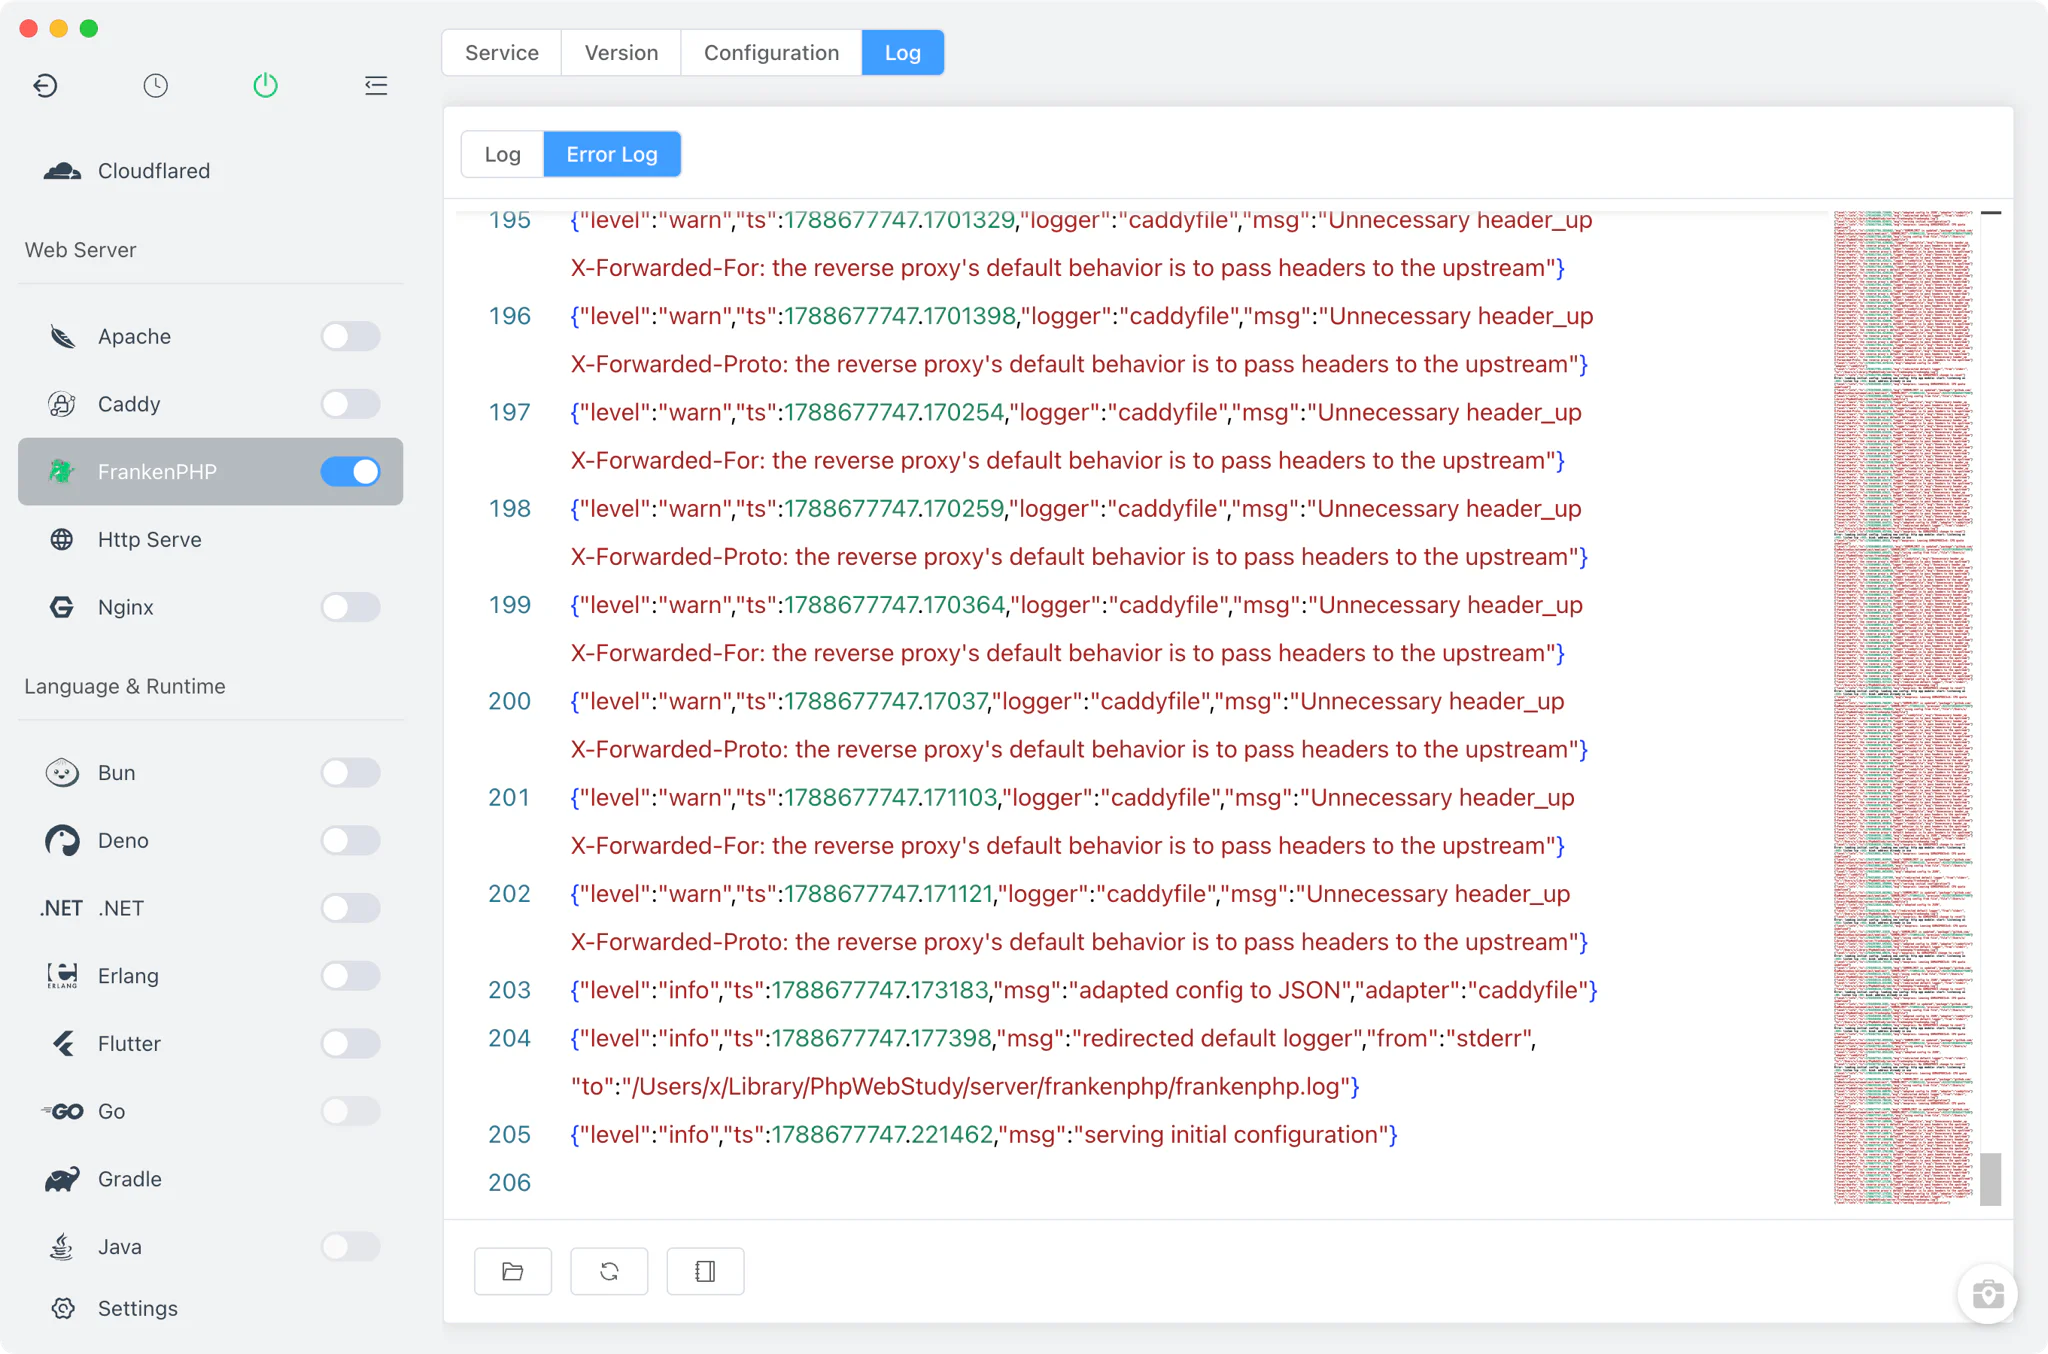The height and width of the screenshot is (1354, 2048).
Task: Click the Settings gear icon
Action: tap(63, 1309)
